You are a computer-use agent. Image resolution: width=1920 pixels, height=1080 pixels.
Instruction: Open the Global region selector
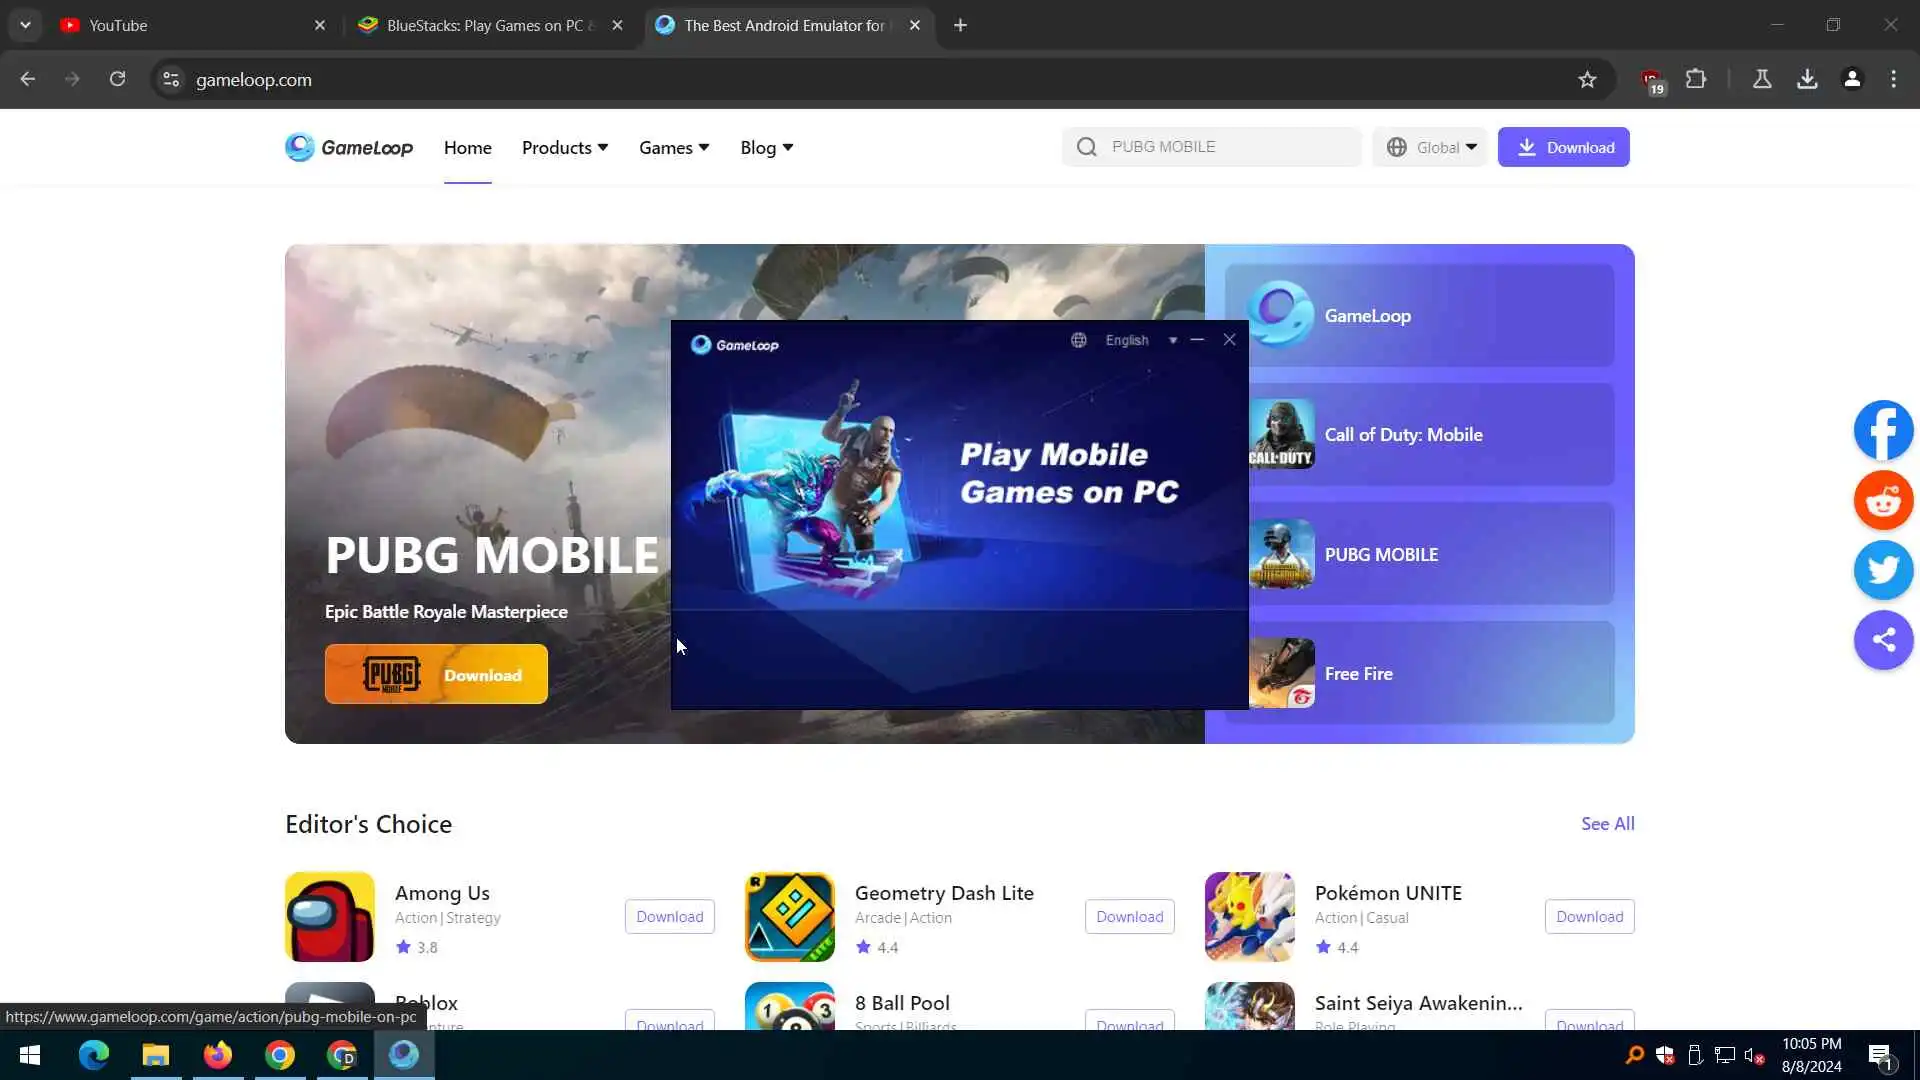click(x=1431, y=147)
